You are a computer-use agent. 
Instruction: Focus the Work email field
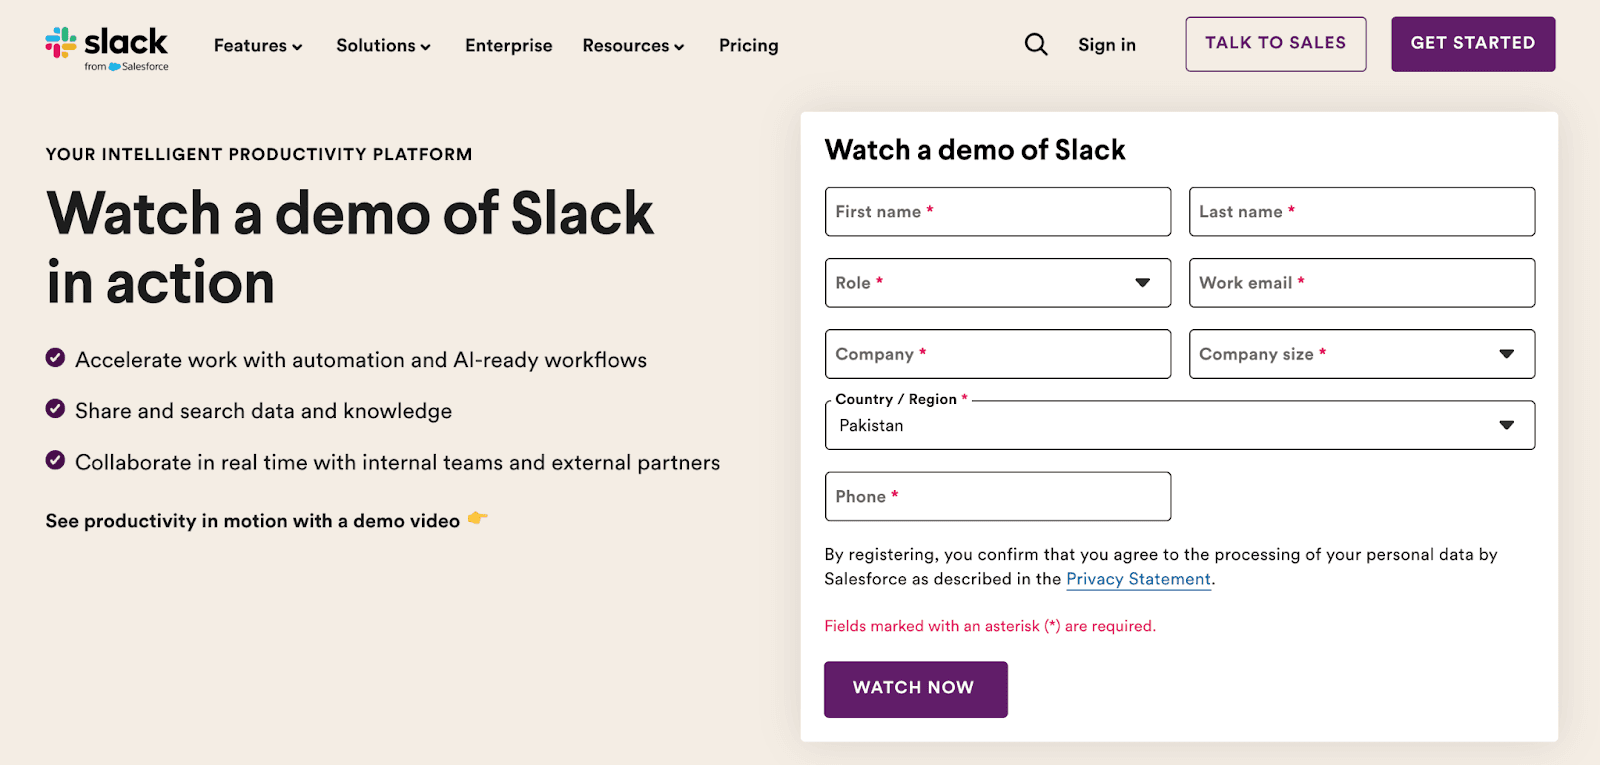click(x=1362, y=283)
